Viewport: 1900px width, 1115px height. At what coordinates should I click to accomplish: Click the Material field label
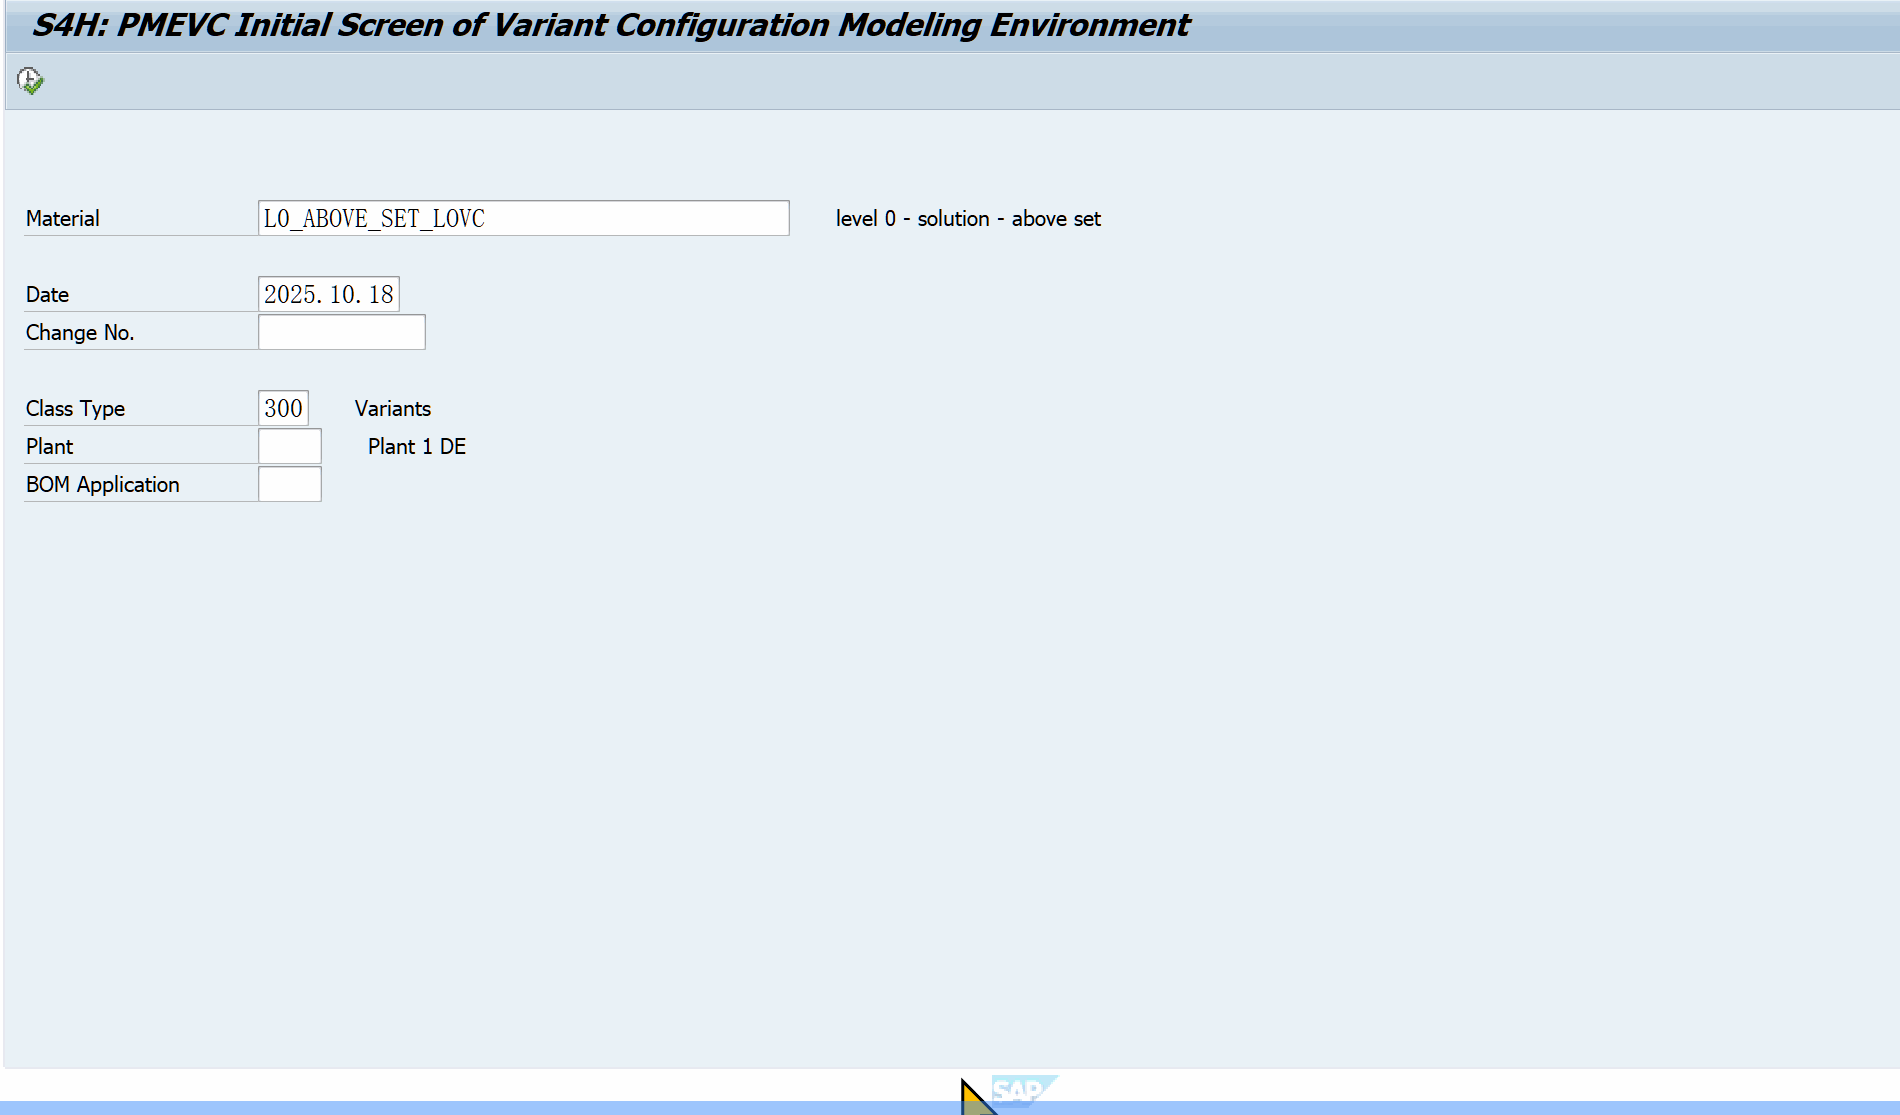pyautogui.click(x=63, y=219)
